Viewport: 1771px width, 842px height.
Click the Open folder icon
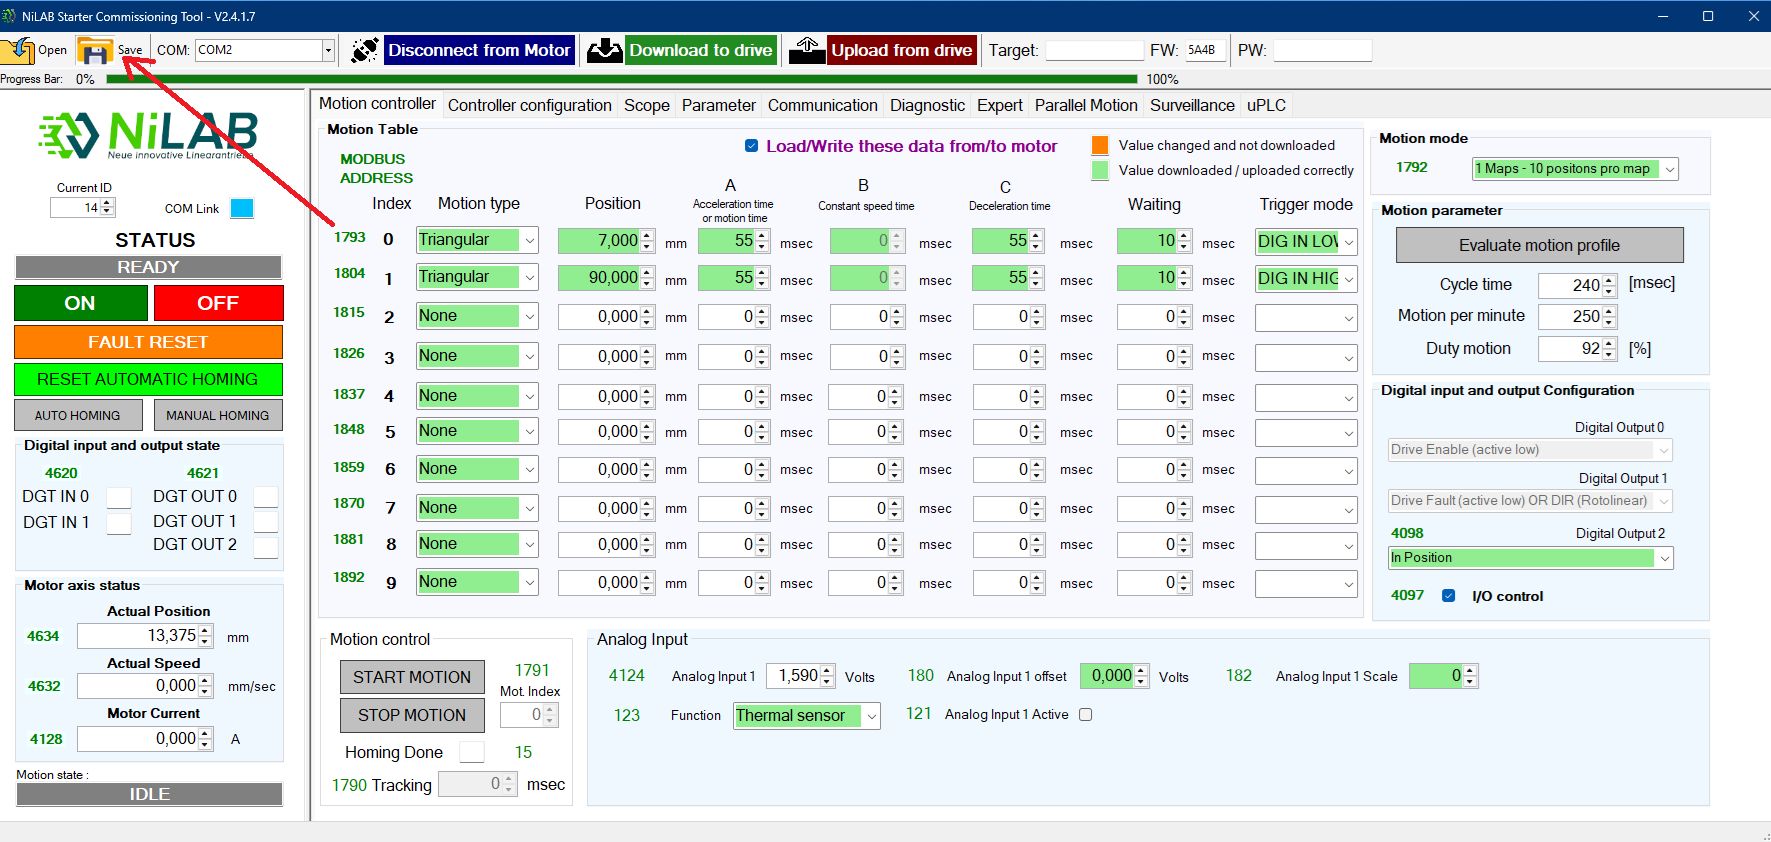(x=18, y=50)
